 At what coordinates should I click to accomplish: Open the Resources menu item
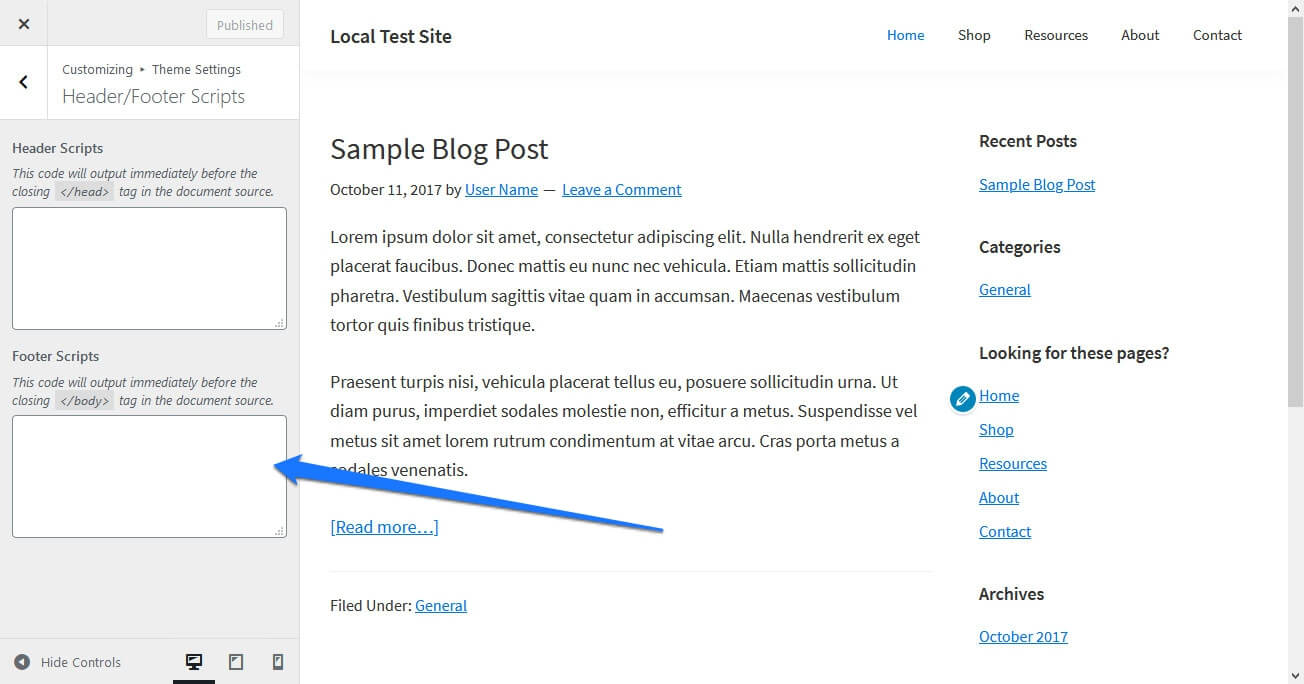pos(1056,35)
